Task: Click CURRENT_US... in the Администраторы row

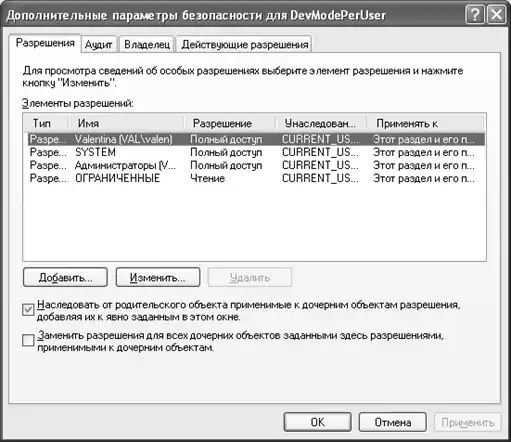Action: [320, 165]
